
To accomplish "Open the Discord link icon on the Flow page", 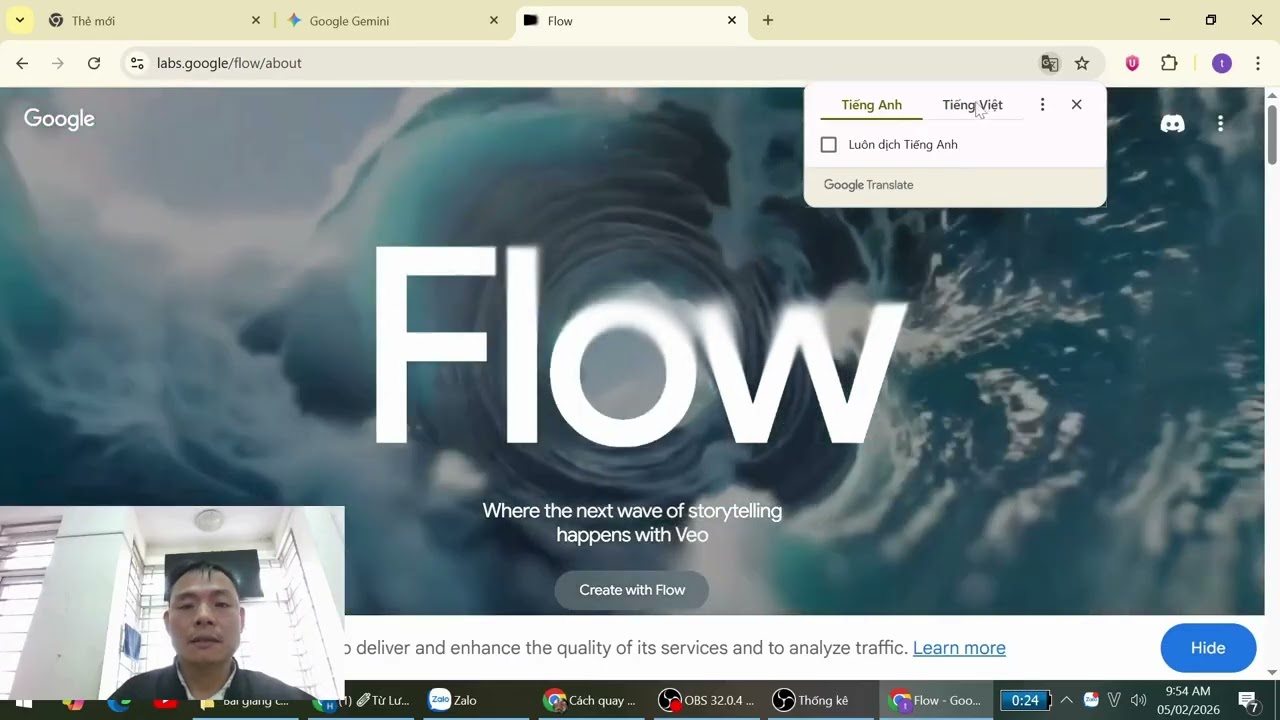I will point(1172,124).
